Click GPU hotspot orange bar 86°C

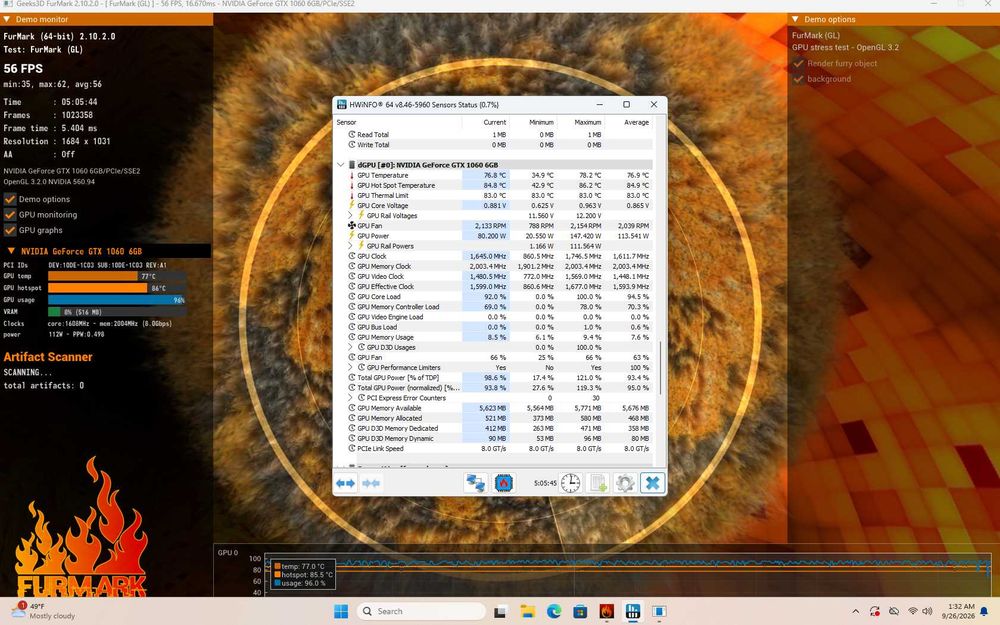coord(98,288)
